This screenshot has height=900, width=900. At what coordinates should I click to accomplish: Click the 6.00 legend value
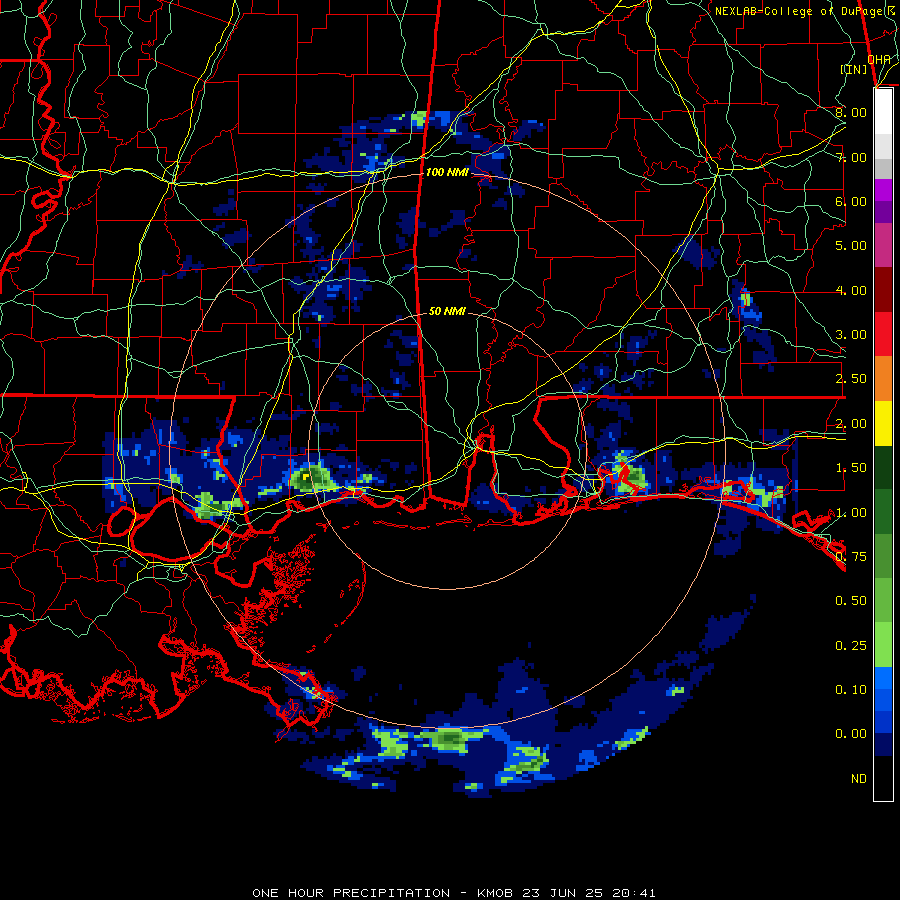(851, 201)
